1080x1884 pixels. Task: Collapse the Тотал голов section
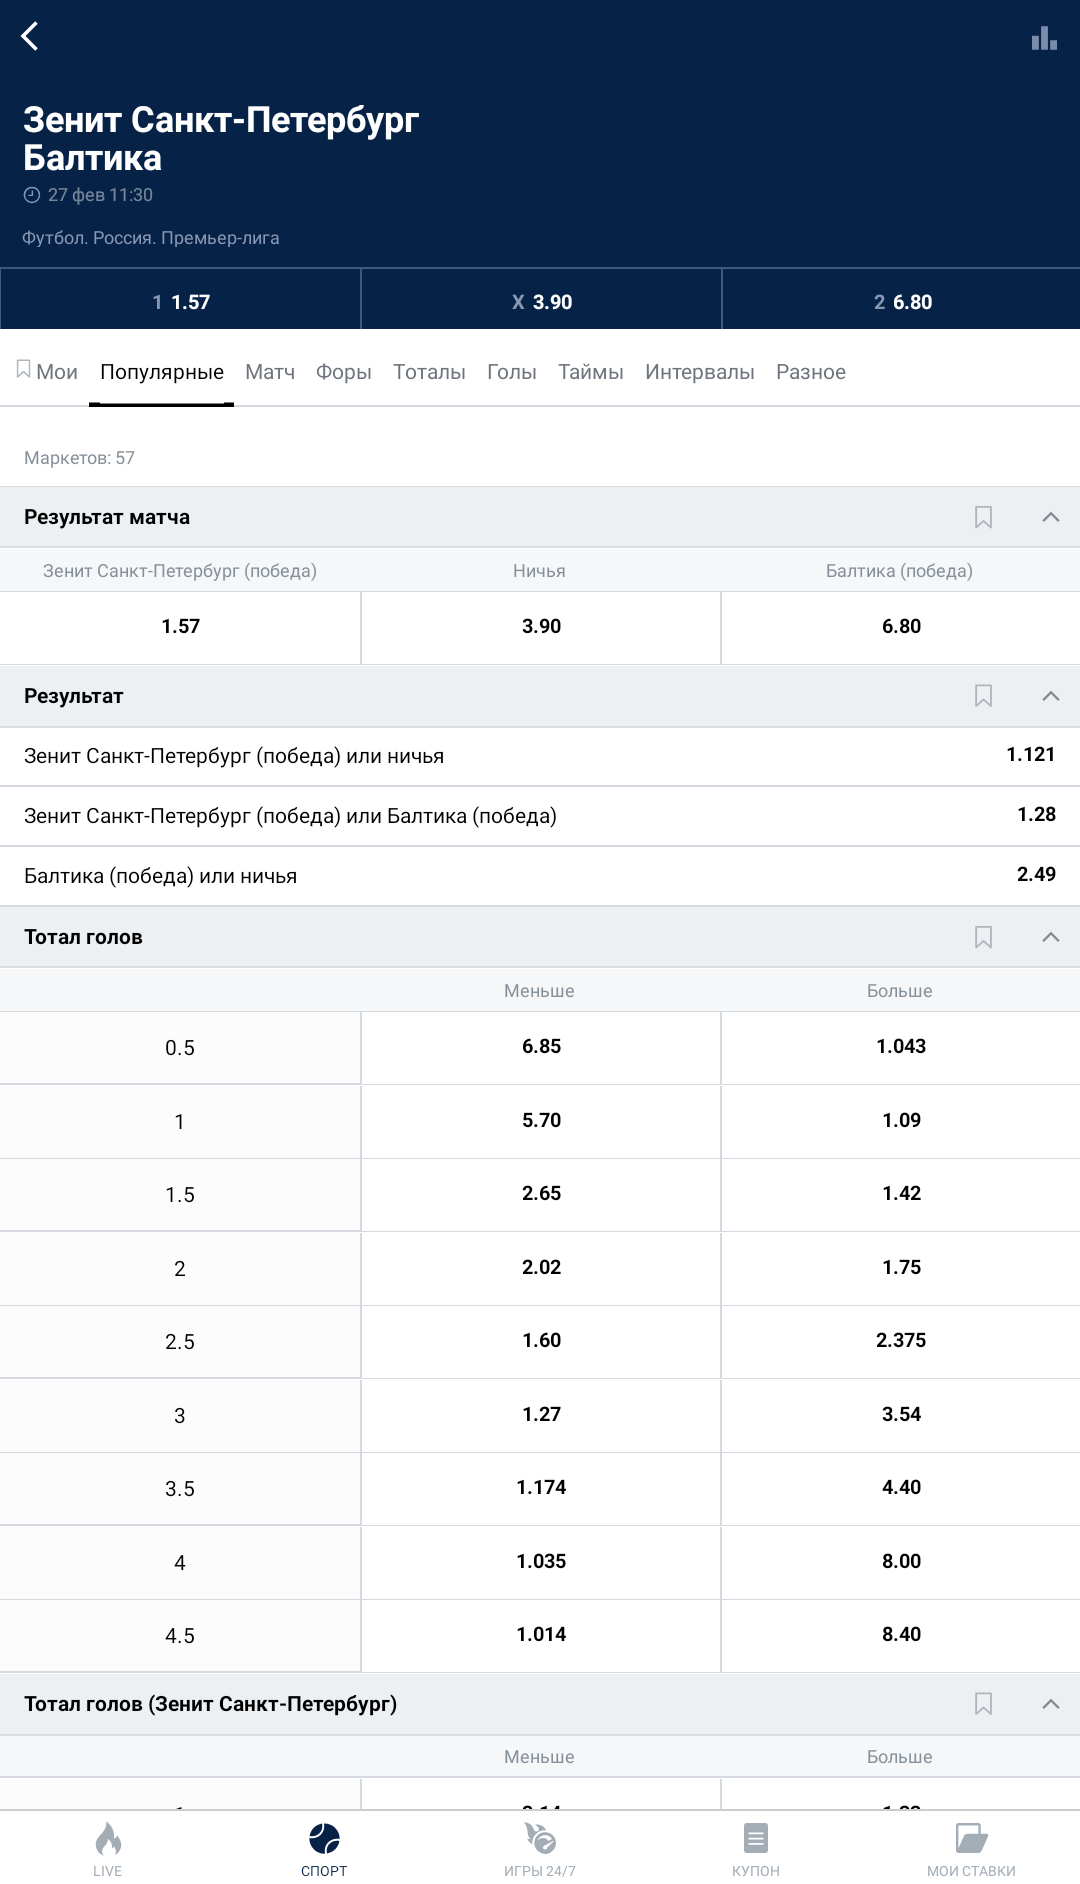[x=1050, y=937]
